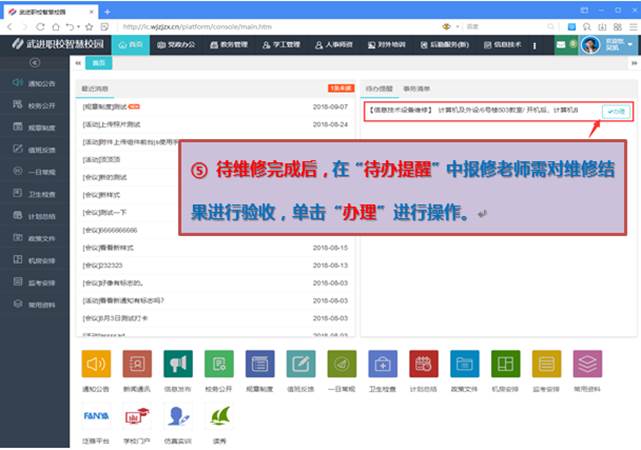
Task: Open 计划总结 in the left sidebar
Action: (x=34, y=216)
